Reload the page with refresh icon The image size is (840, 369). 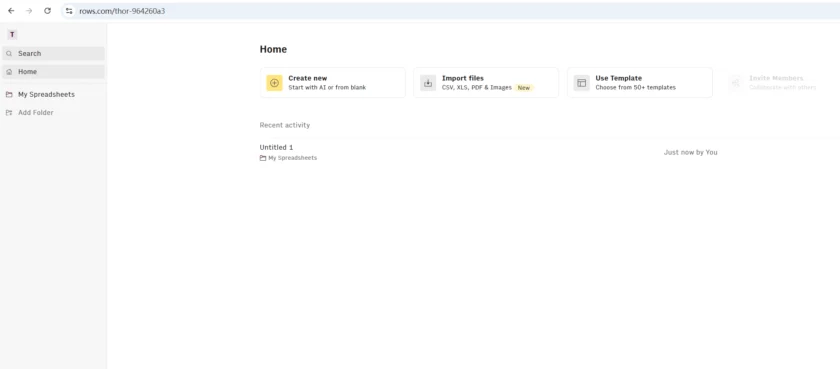[x=47, y=11]
